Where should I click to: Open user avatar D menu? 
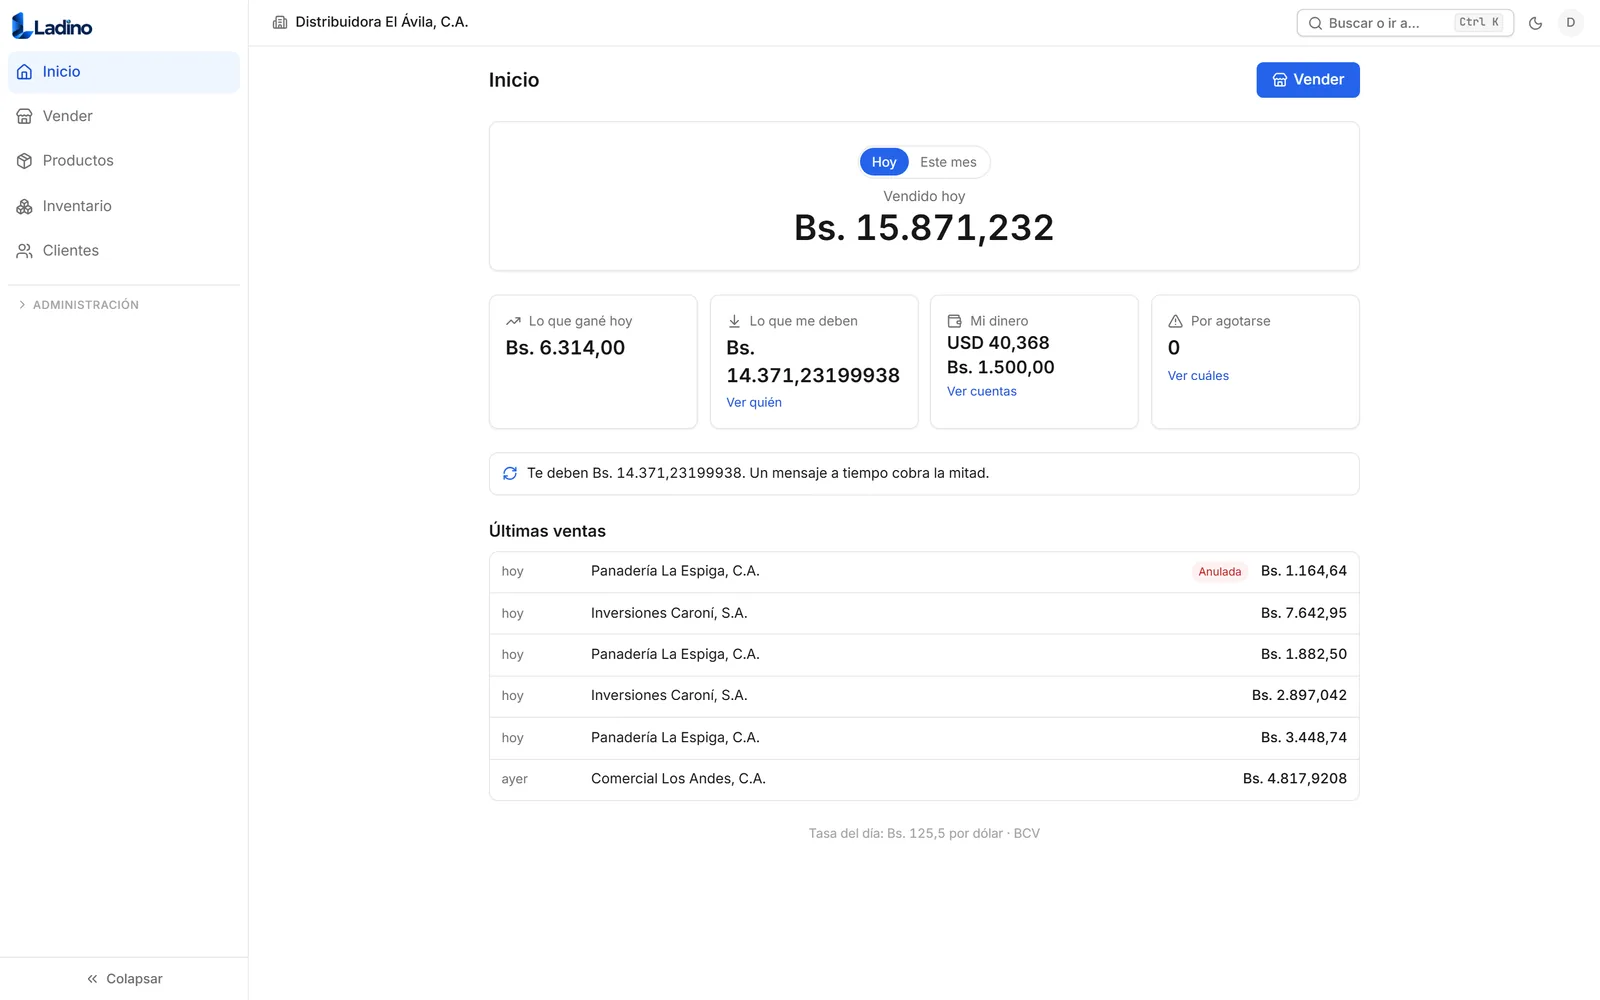(x=1571, y=23)
